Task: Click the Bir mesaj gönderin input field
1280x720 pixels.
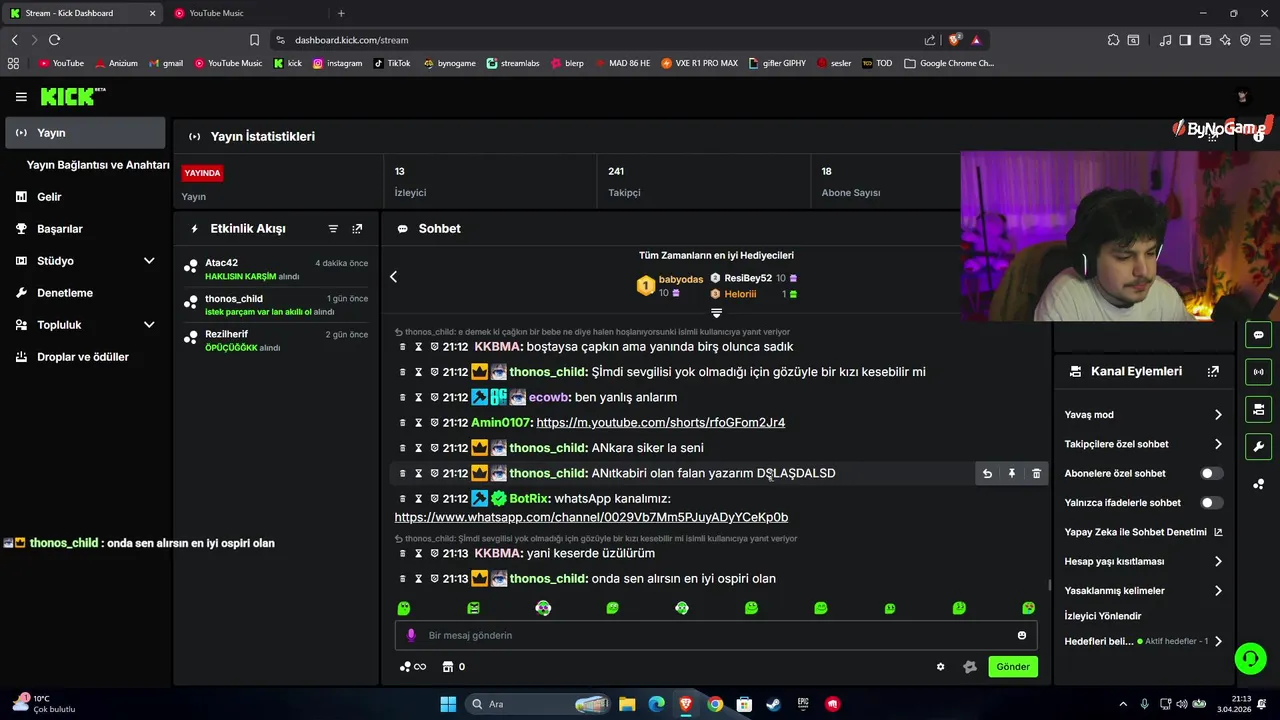Action: [716, 635]
